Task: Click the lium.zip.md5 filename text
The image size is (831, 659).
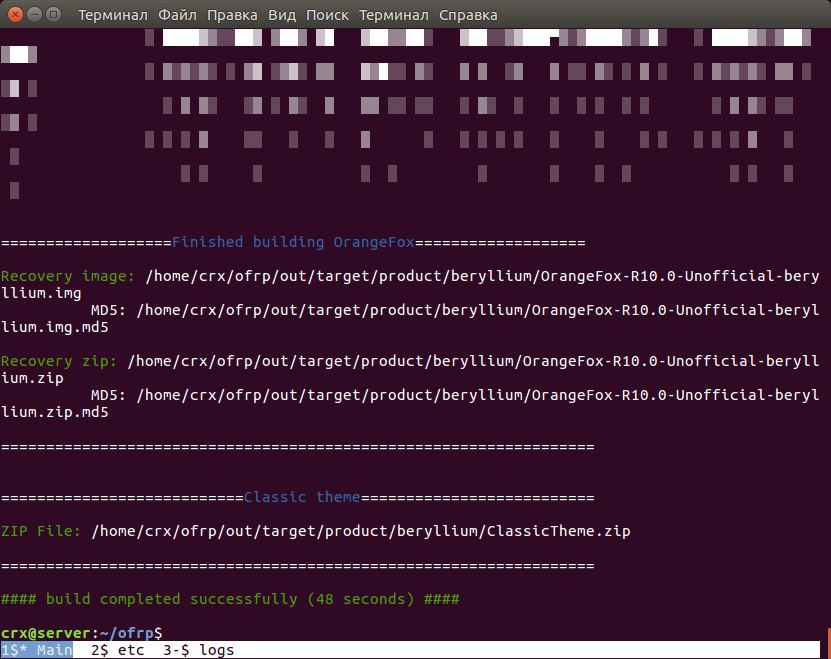Action: tap(55, 412)
